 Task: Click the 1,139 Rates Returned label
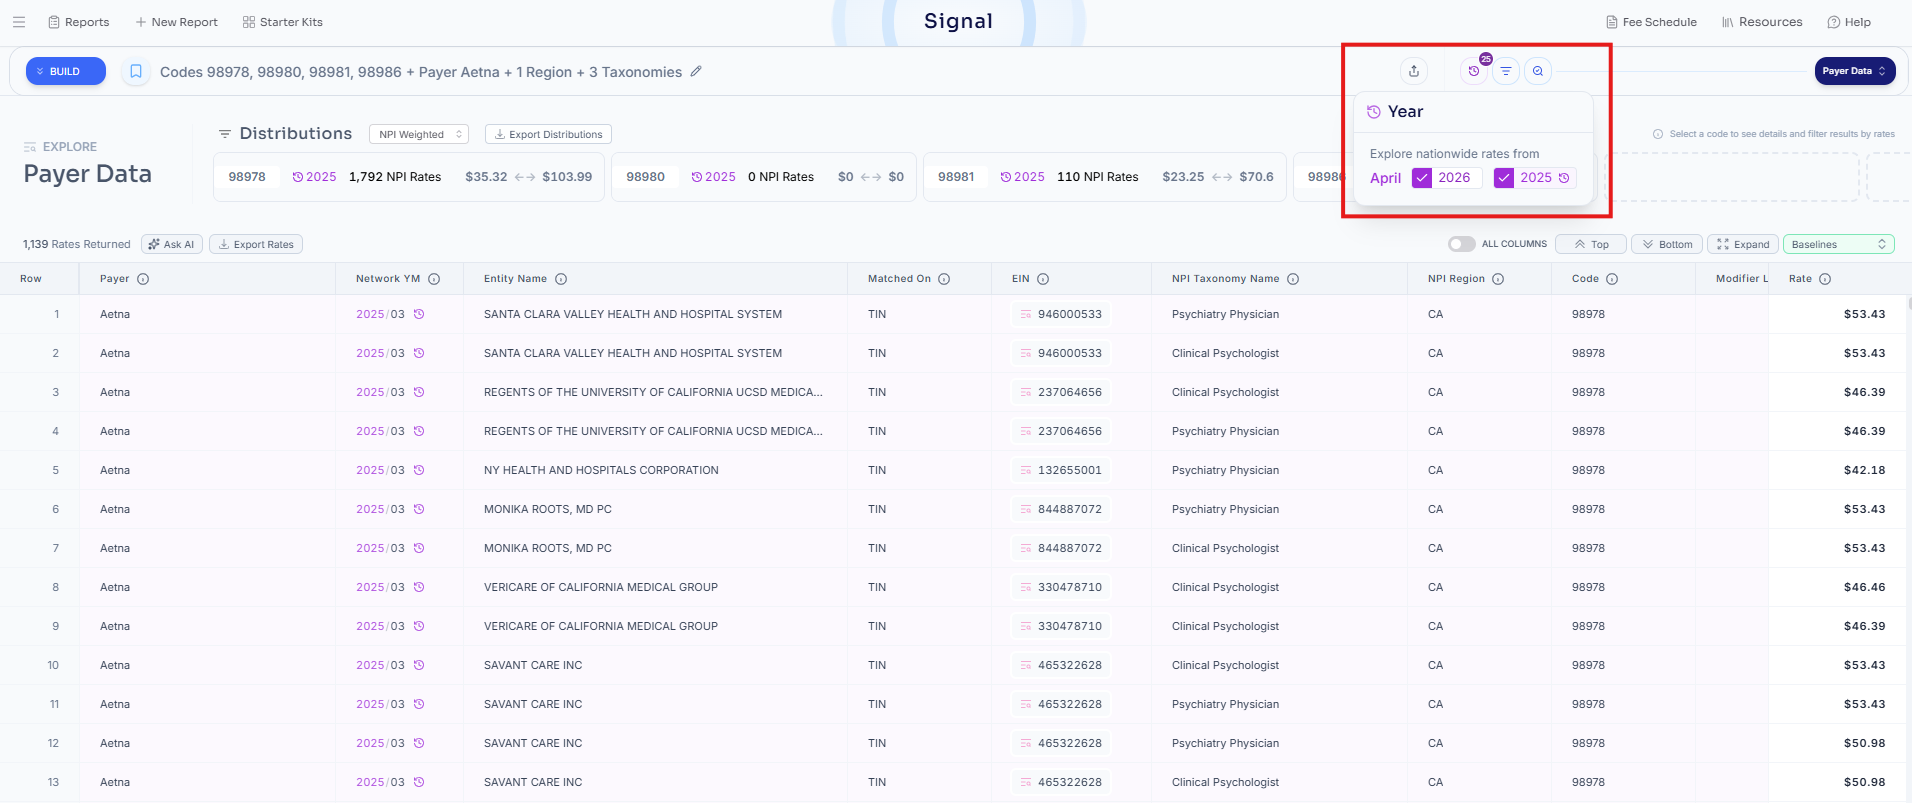[x=77, y=244]
